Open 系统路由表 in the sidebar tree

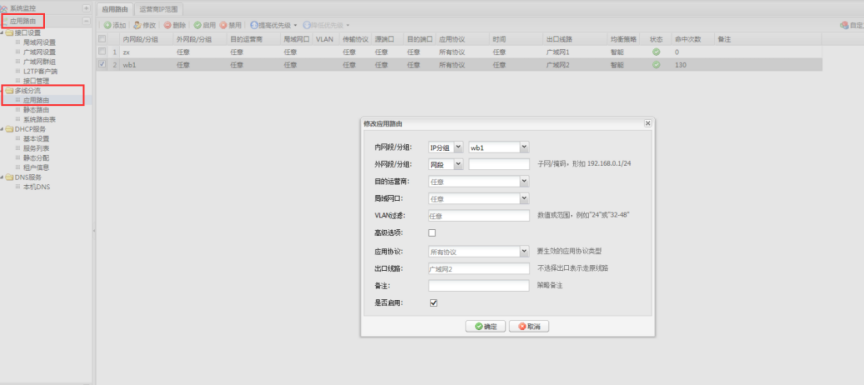pyautogui.click(x=39, y=119)
